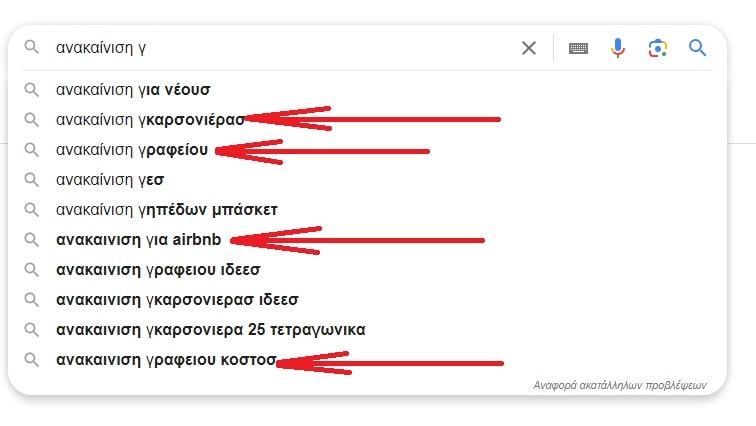Image resolution: width=756 pixels, height=426 pixels.
Task: Start voice search with the microphone icon
Action: pos(618,48)
